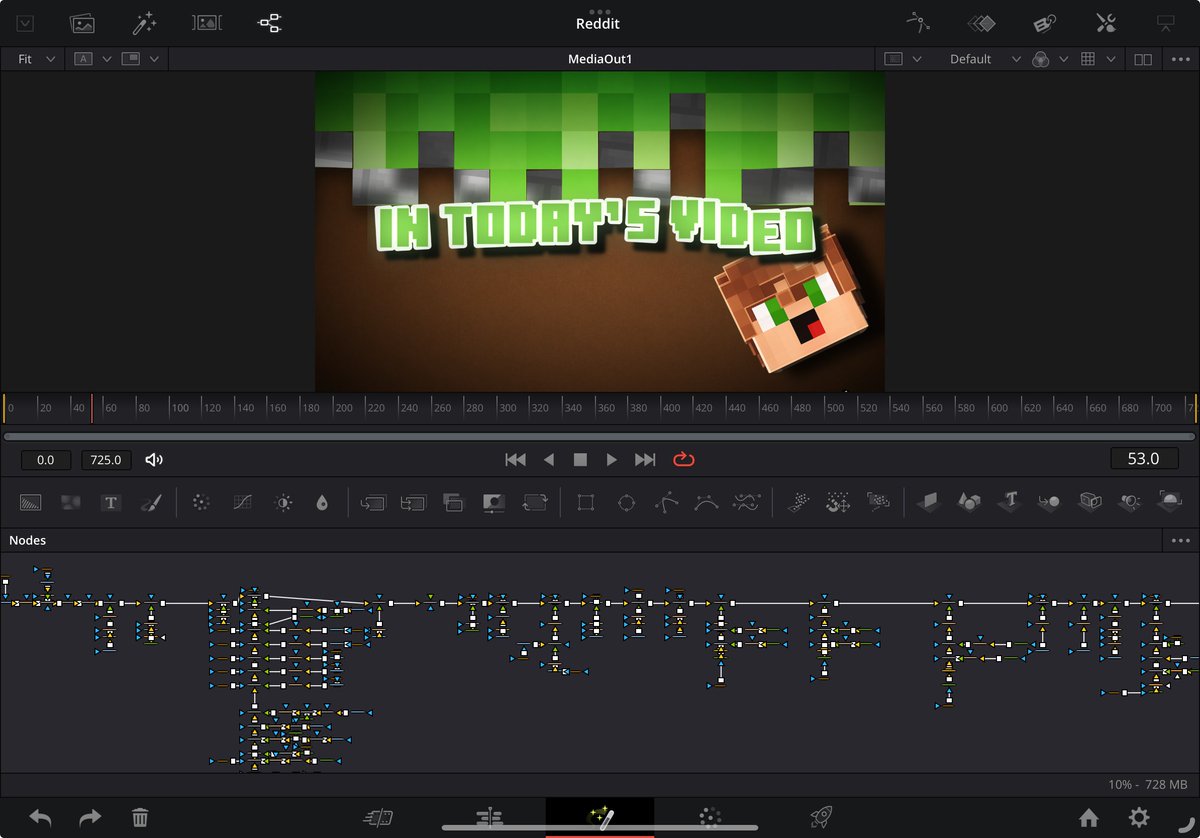This screenshot has width=1200, height=838.
Task: Add a Camera 3D node
Action: pyautogui.click(x=1090, y=502)
